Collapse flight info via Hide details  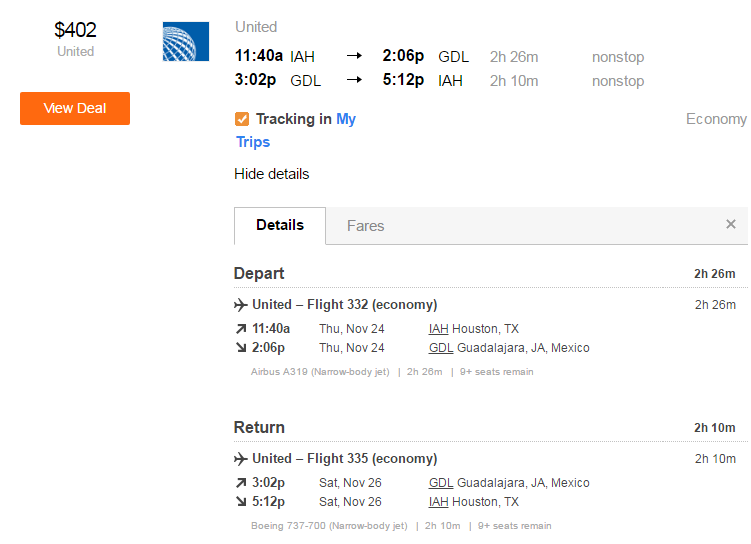(x=272, y=174)
